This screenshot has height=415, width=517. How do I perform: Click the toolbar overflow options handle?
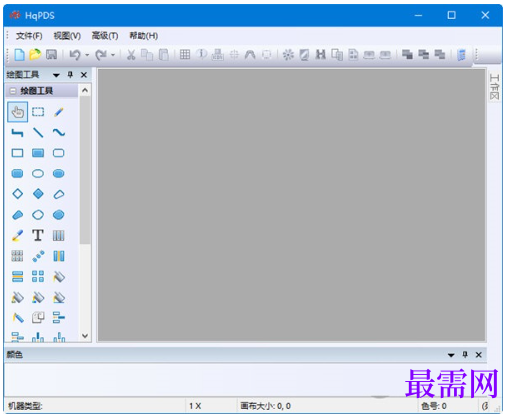477,55
